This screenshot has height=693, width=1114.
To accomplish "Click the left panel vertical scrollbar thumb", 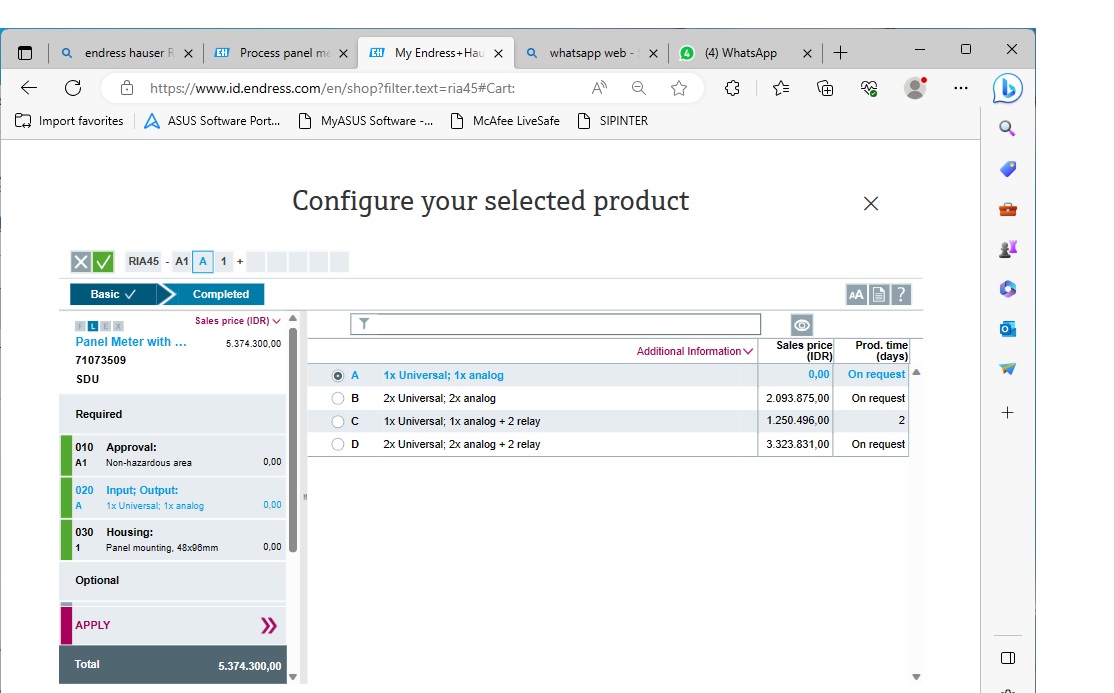I will click(293, 439).
